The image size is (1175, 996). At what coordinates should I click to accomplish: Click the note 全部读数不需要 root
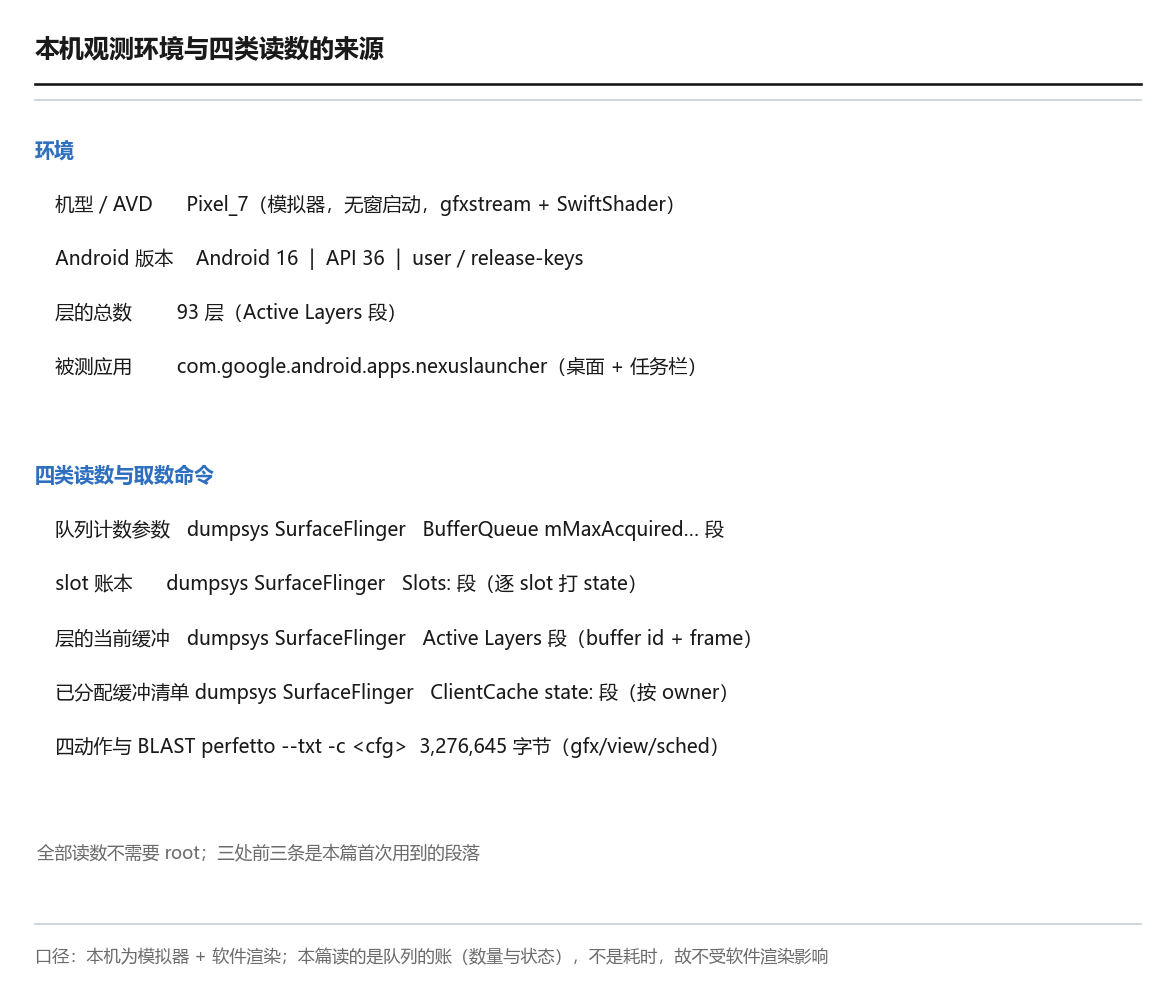(x=259, y=853)
